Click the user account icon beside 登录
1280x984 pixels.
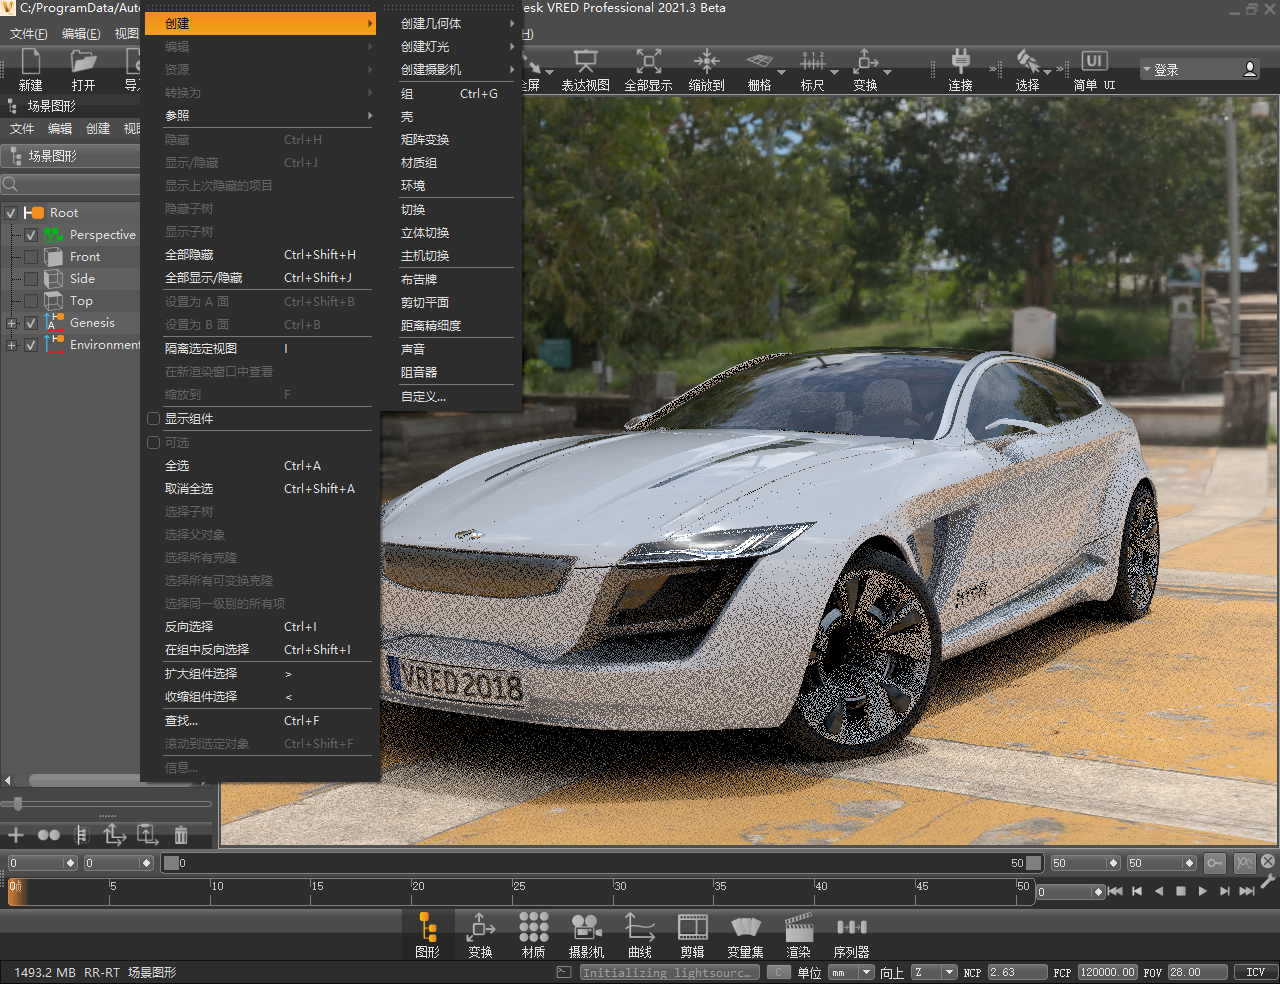[x=1250, y=69]
